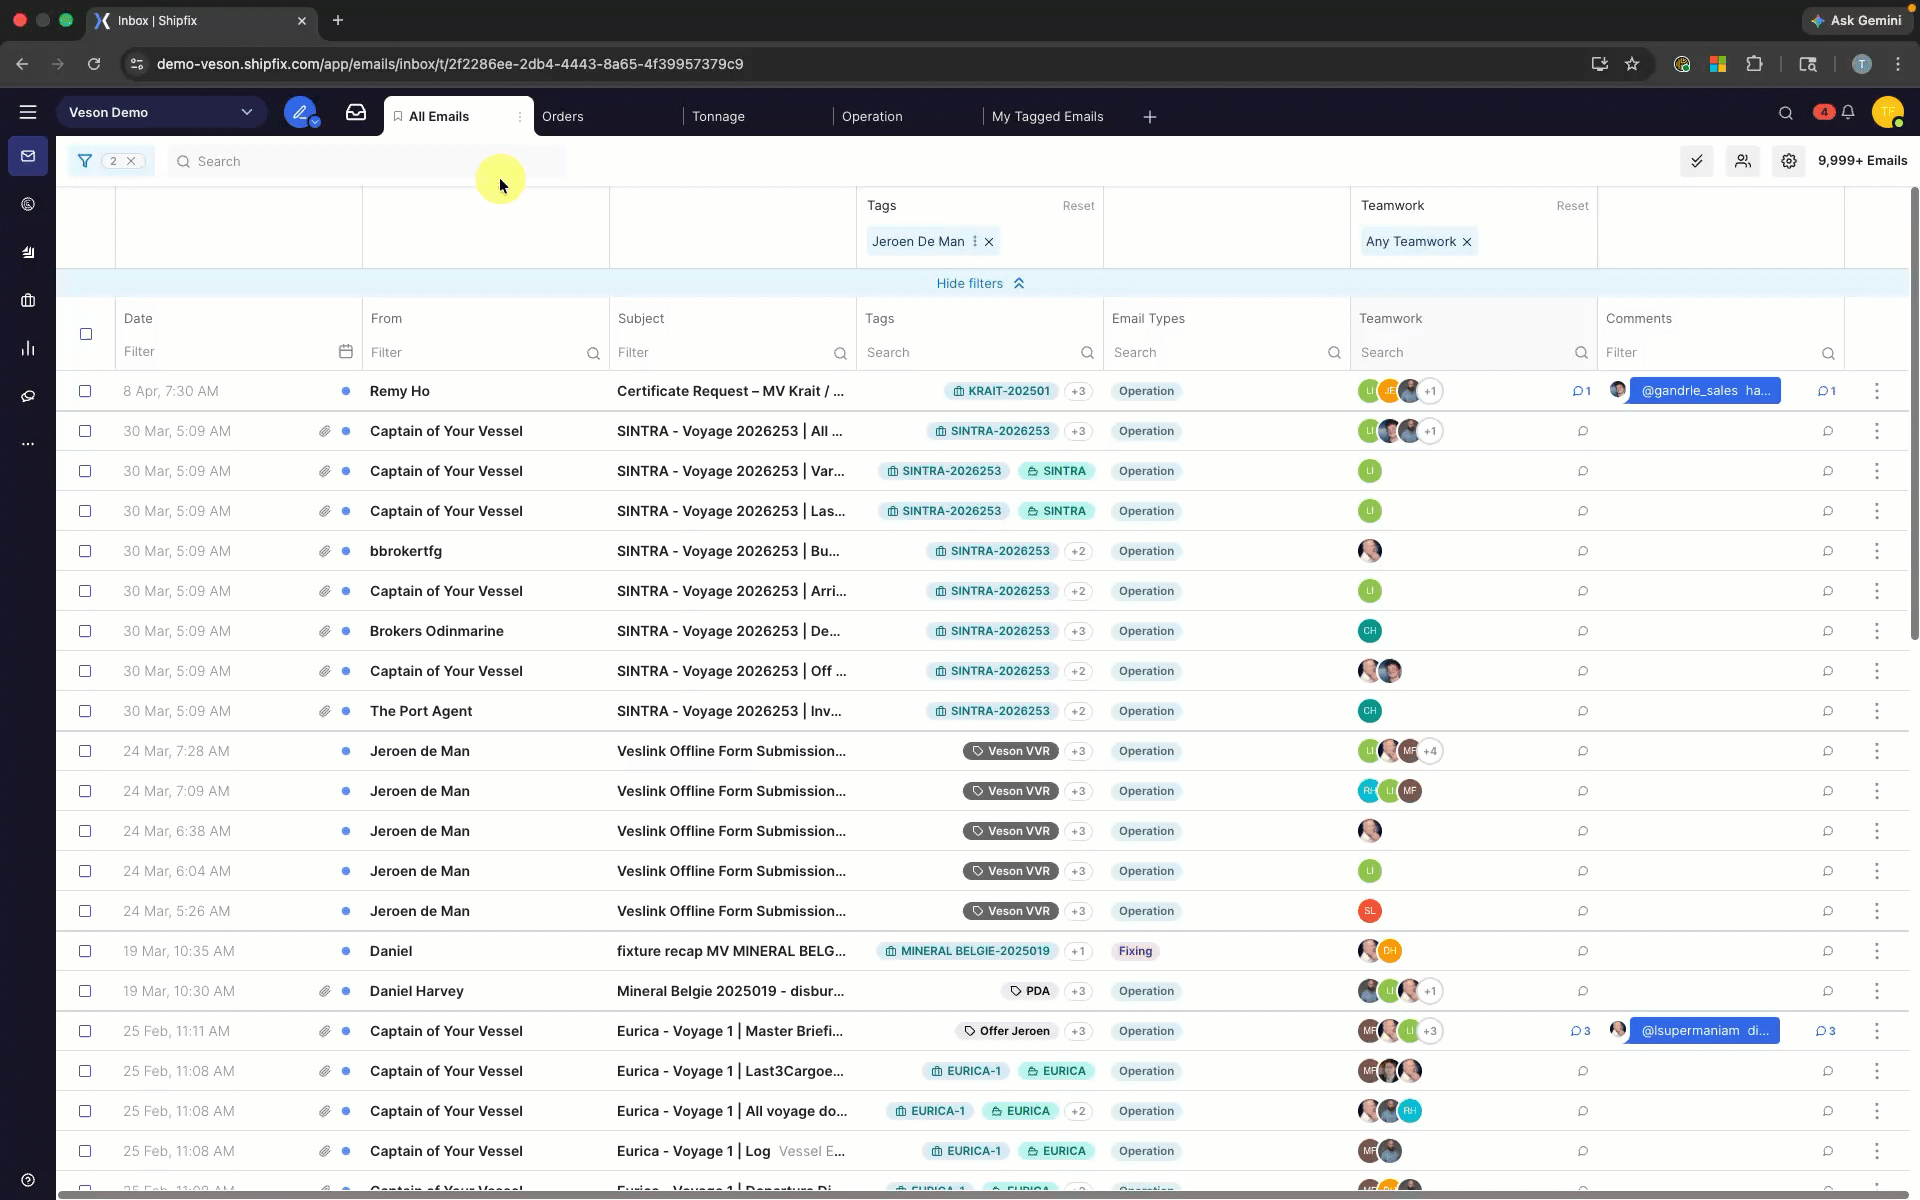Image resolution: width=1920 pixels, height=1200 pixels.
Task: Expand +3 tags on Remy Ho row
Action: [1078, 391]
